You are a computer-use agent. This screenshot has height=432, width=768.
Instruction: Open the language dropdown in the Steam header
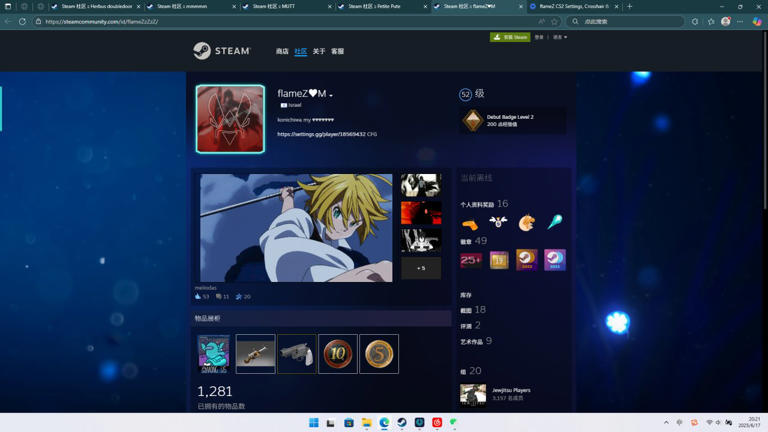coord(560,37)
